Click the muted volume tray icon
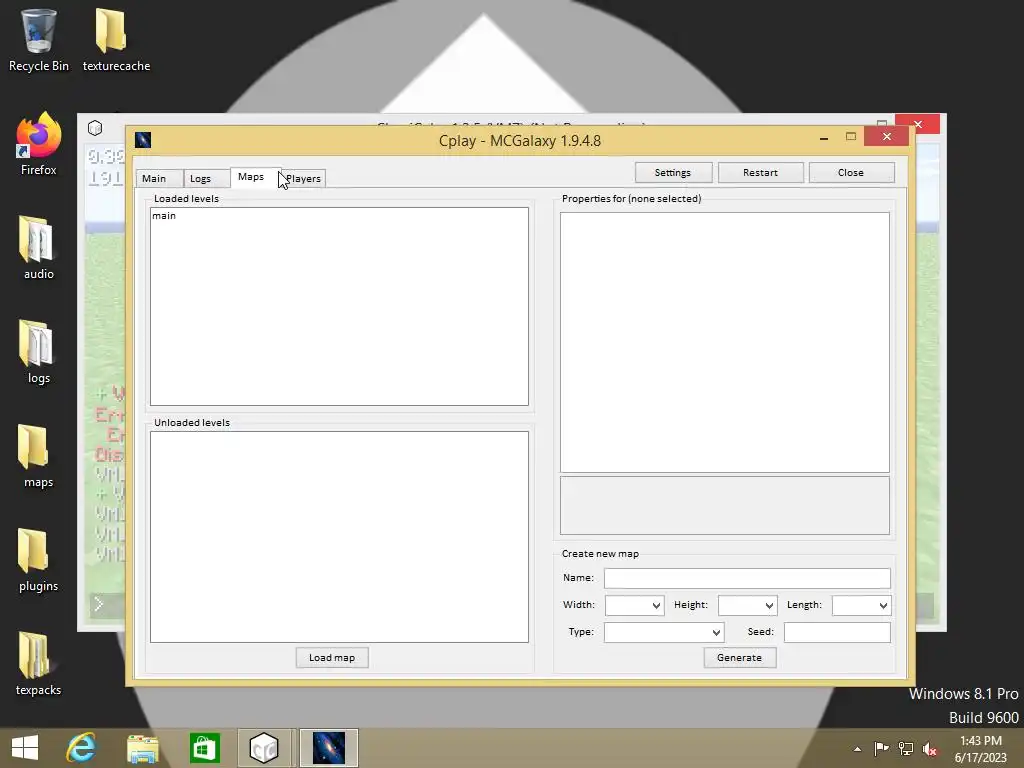Viewport: 1024px width, 768px height. [x=930, y=749]
